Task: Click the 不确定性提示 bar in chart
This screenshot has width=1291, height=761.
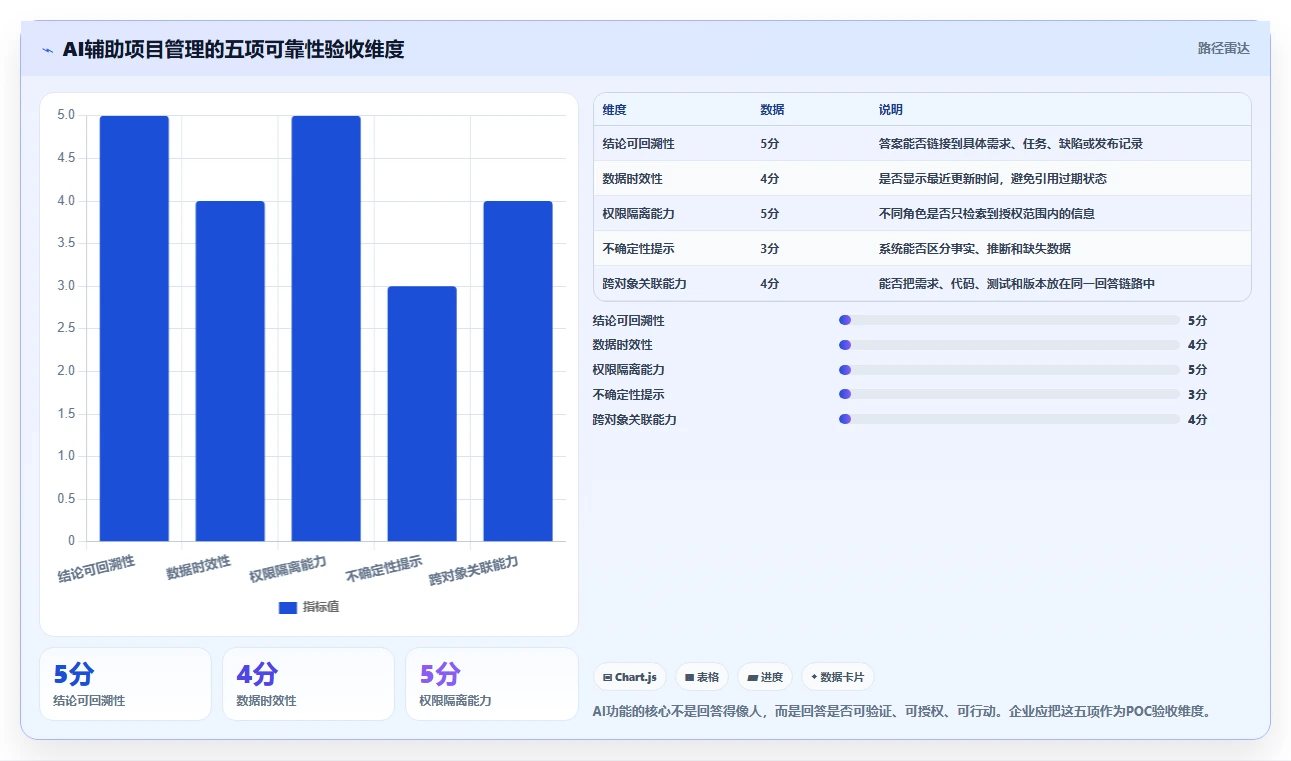Action: click(x=422, y=414)
